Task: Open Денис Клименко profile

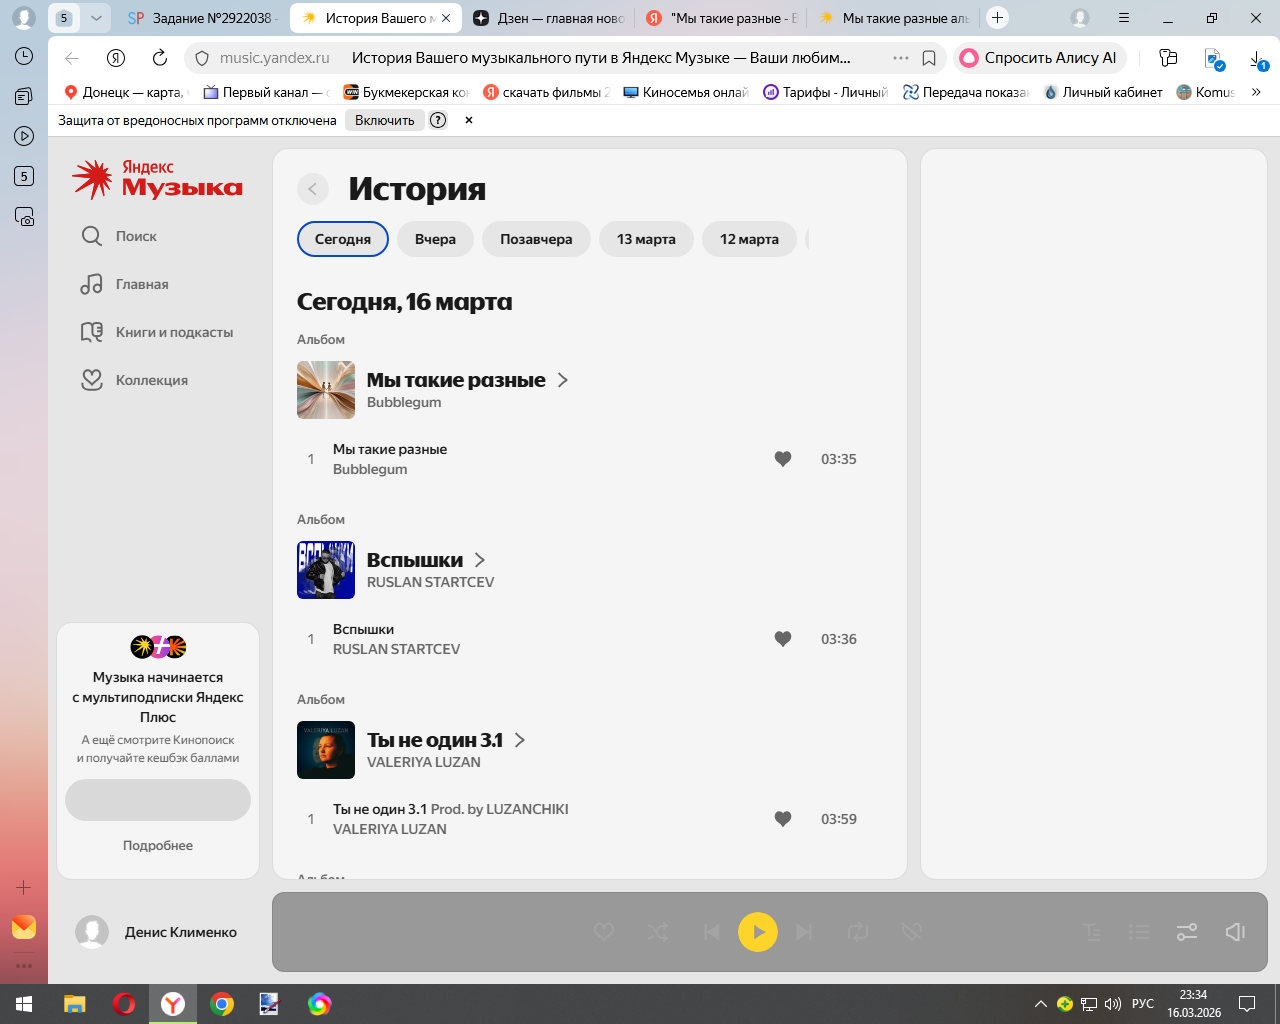Action: (157, 932)
